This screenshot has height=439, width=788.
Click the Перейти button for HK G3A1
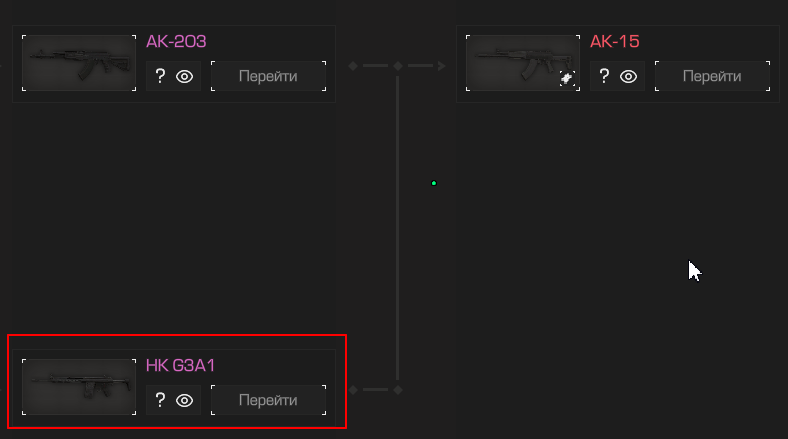(x=268, y=400)
